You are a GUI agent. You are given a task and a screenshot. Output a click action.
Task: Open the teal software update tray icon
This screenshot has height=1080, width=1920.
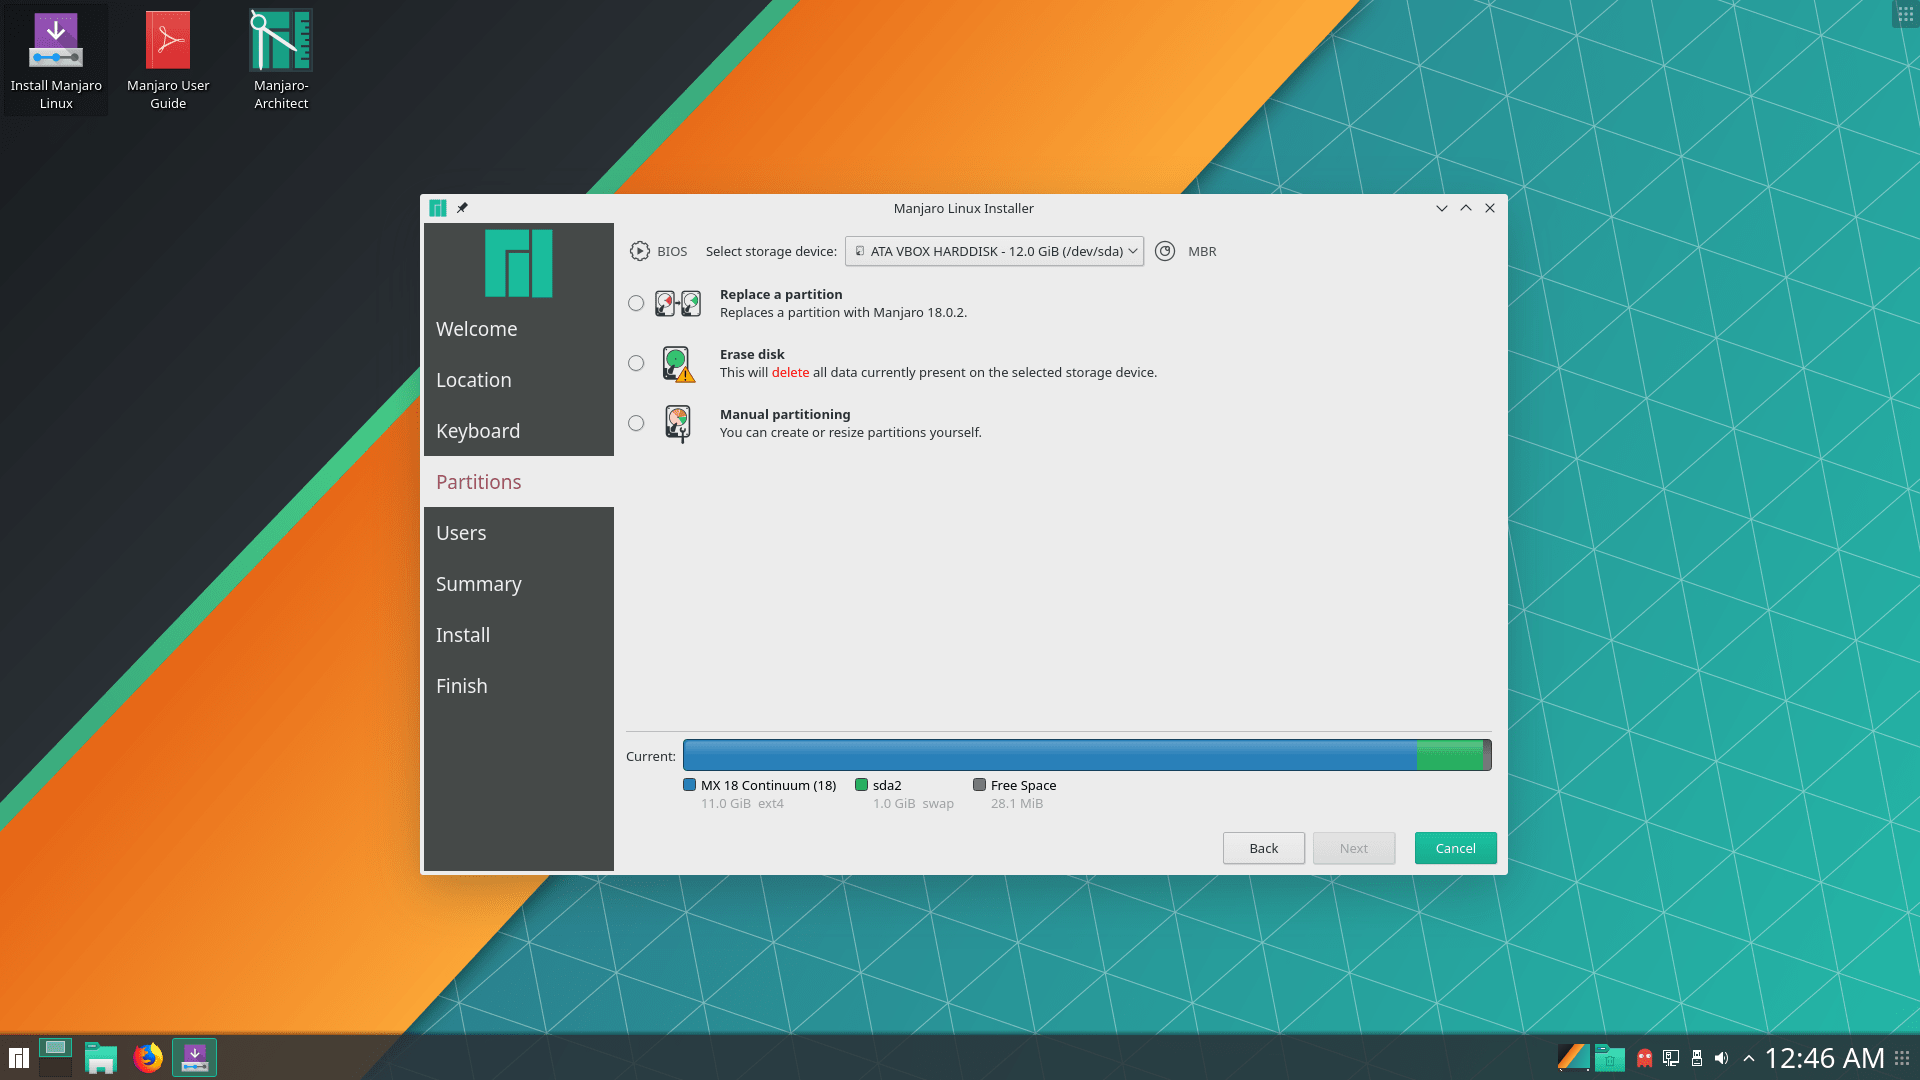click(1610, 1058)
